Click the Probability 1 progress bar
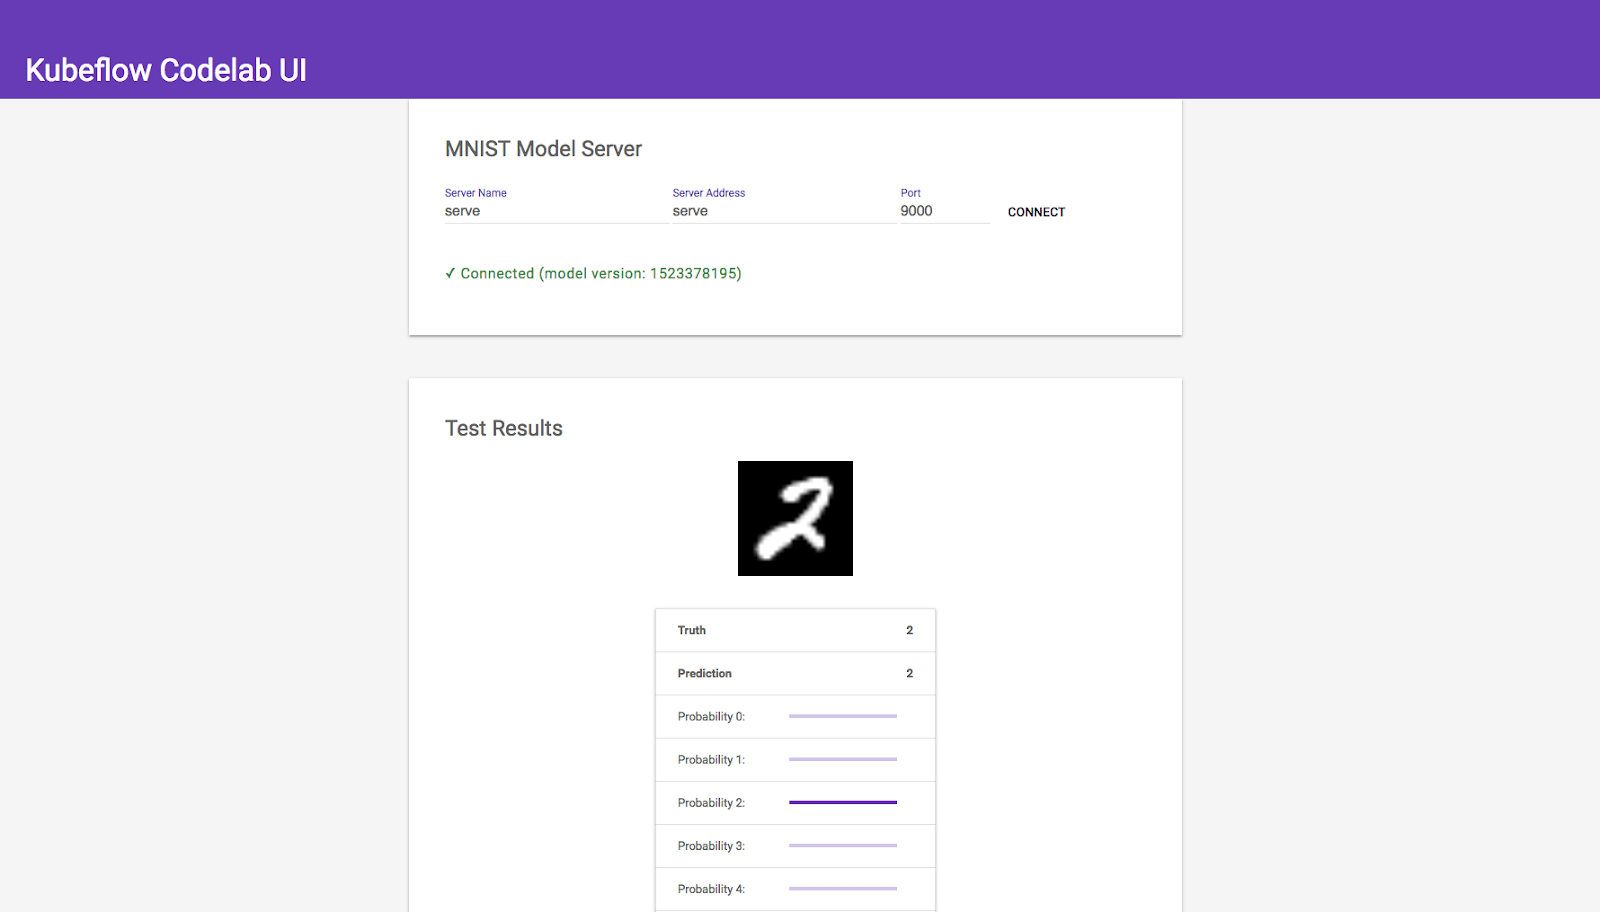This screenshot has width=1600, height=912. [843, 759]
